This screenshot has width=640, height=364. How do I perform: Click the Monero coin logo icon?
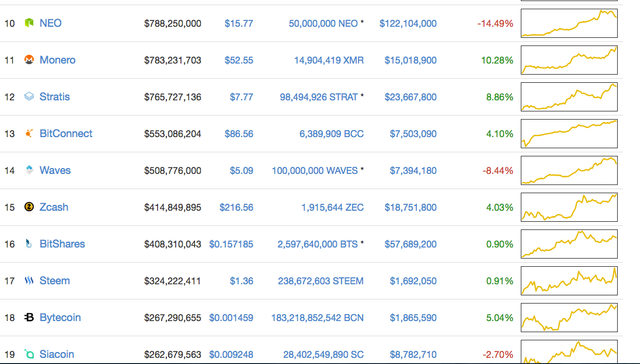pyautogui.click(x=29, y=60)
